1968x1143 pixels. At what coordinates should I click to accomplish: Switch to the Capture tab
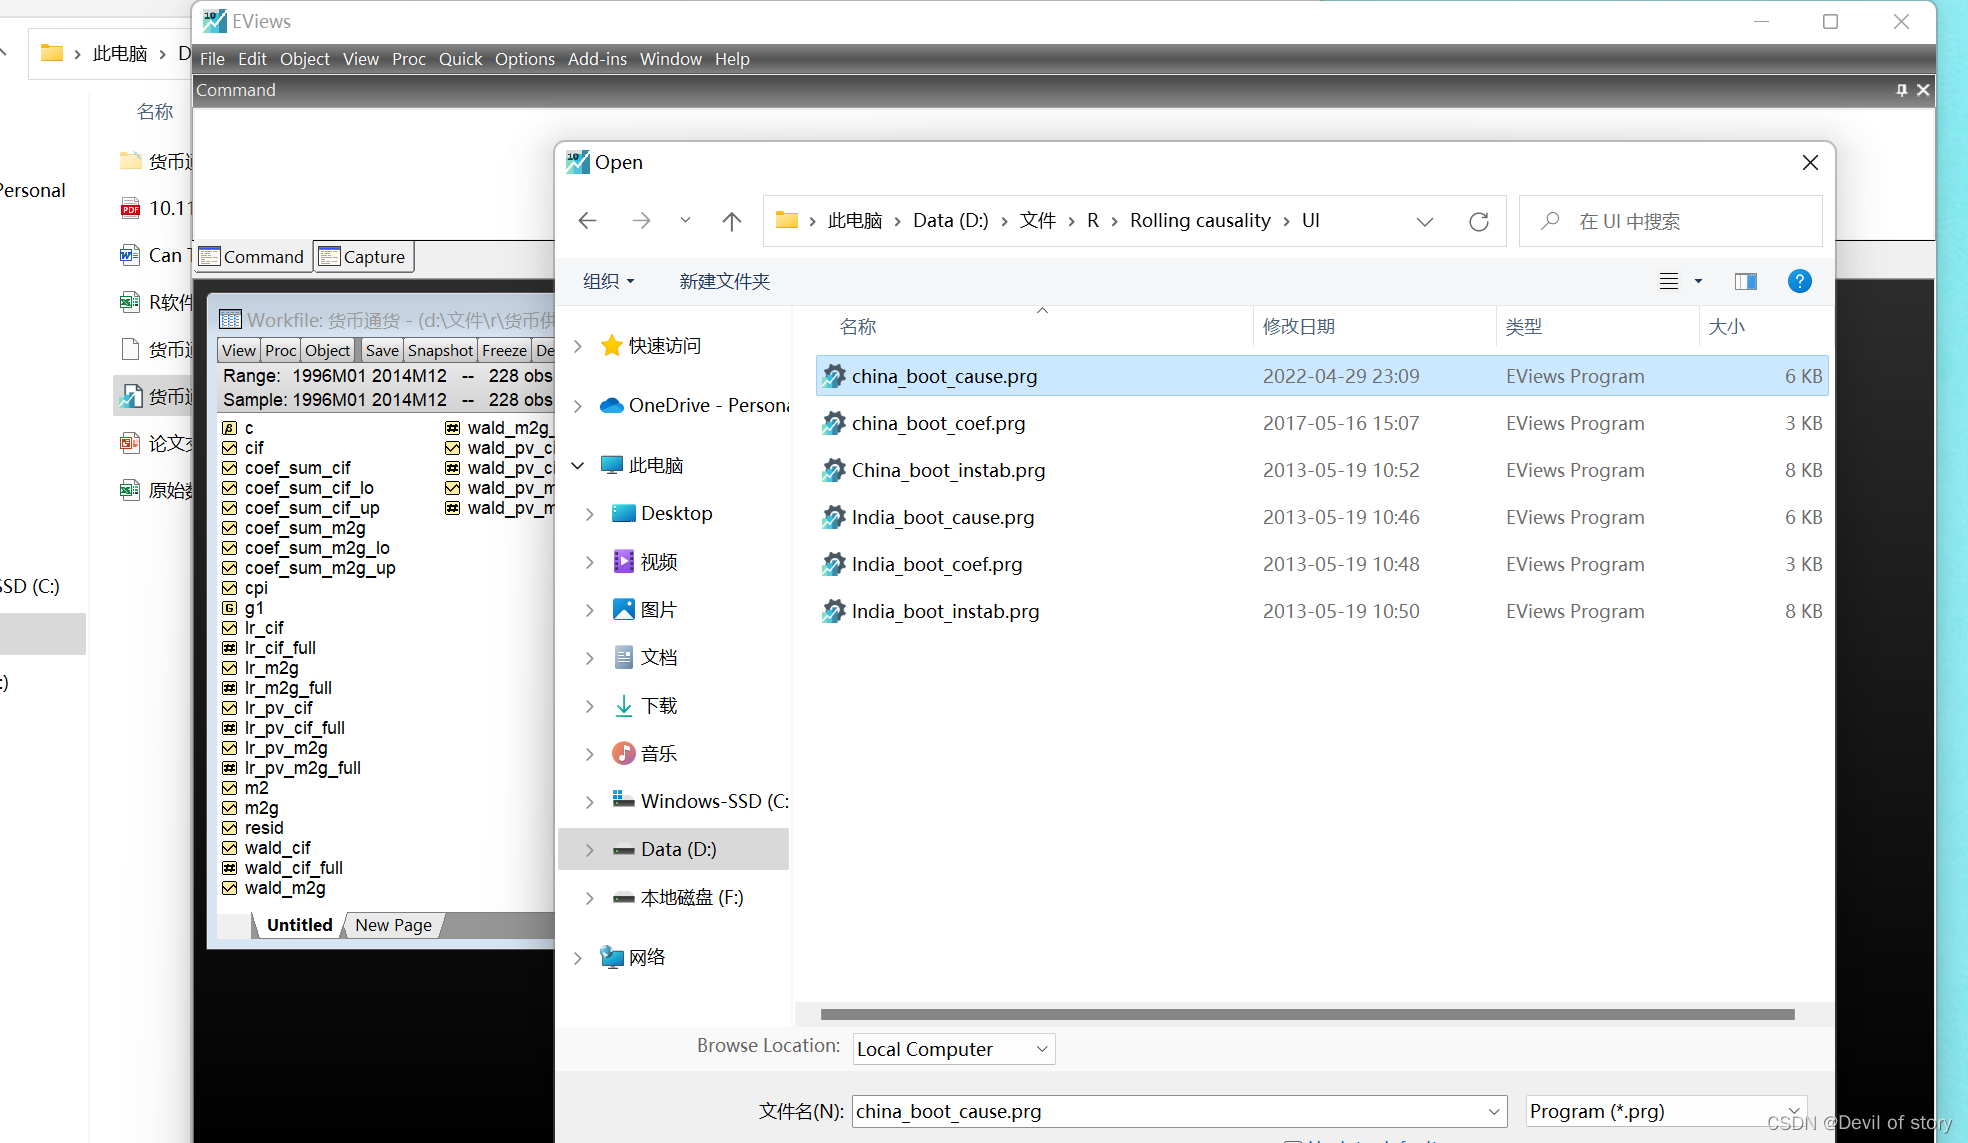click(363, 257)
